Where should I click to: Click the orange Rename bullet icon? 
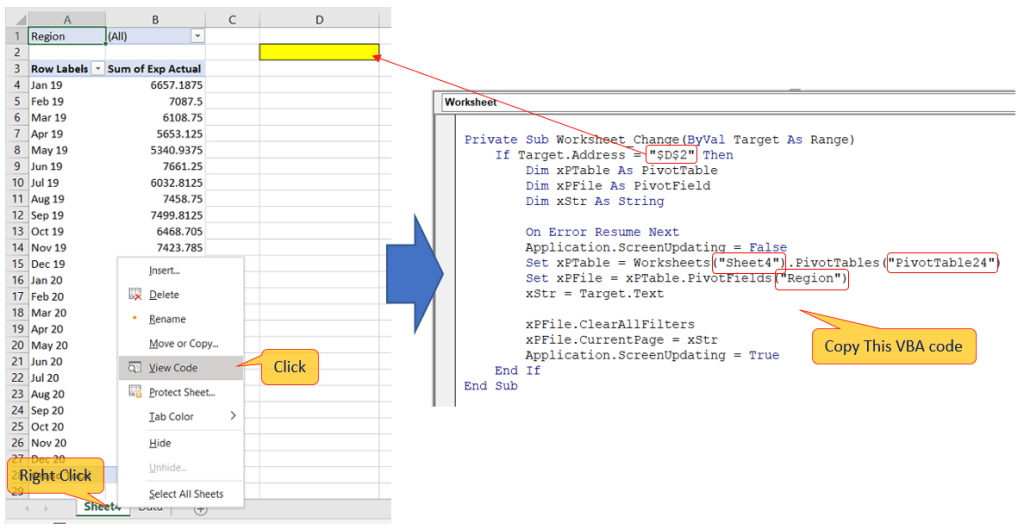134,319
